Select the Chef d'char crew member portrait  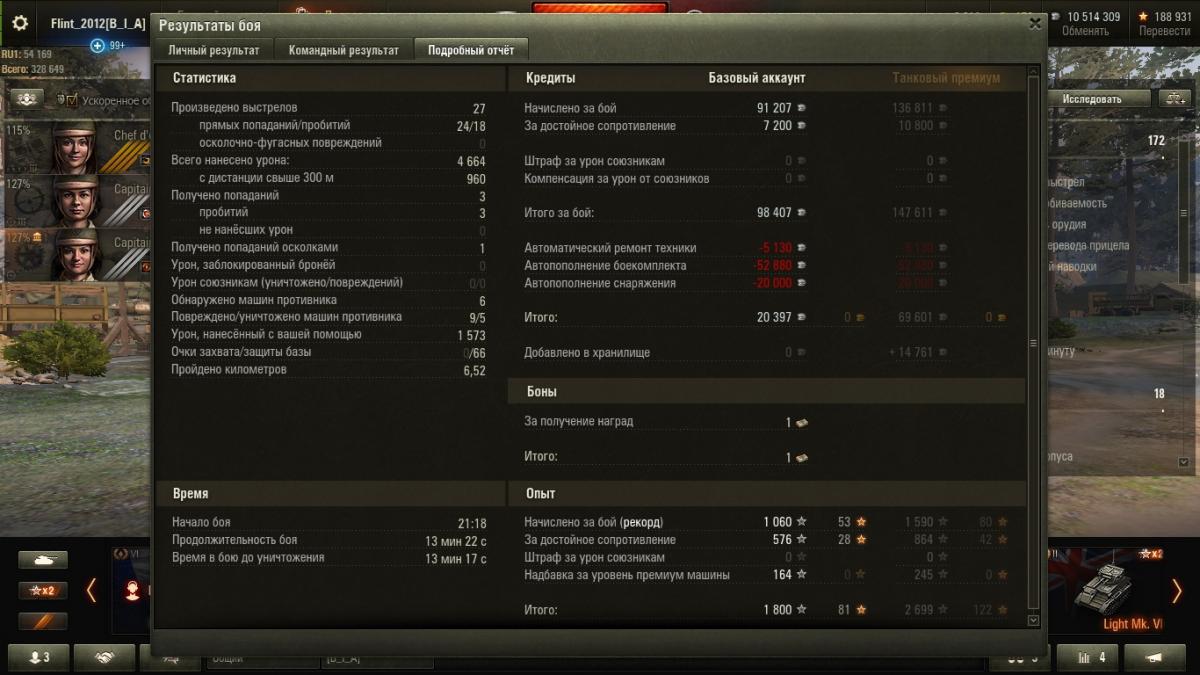click(x=75, y=148)
